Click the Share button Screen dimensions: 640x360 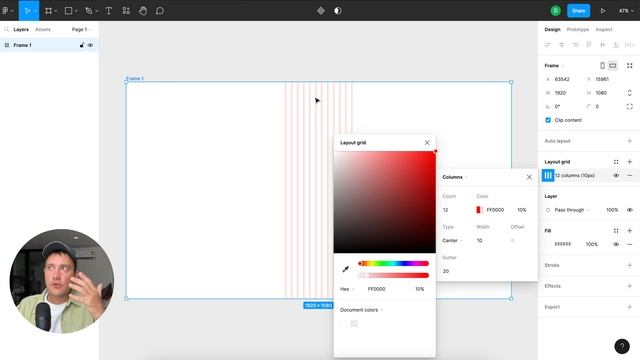click(x=578, y=11)
